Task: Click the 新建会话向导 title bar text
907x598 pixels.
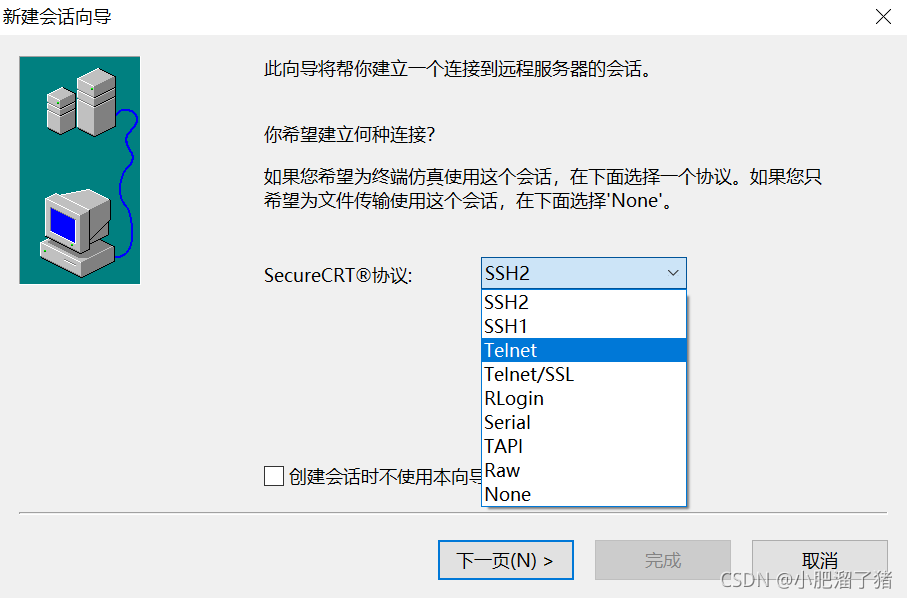Action: tap(57, 17)
